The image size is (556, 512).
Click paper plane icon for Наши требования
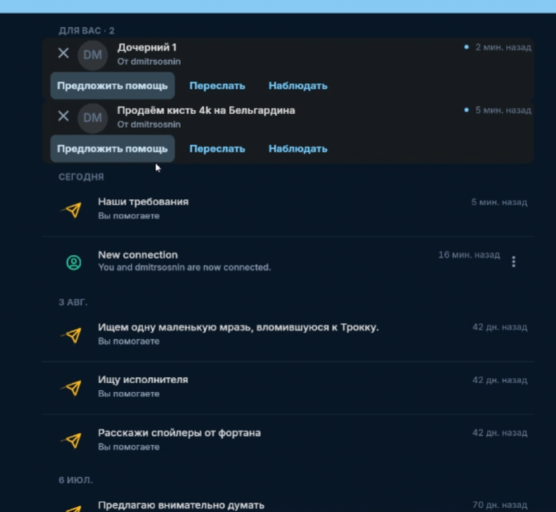[x=72, y=210]
